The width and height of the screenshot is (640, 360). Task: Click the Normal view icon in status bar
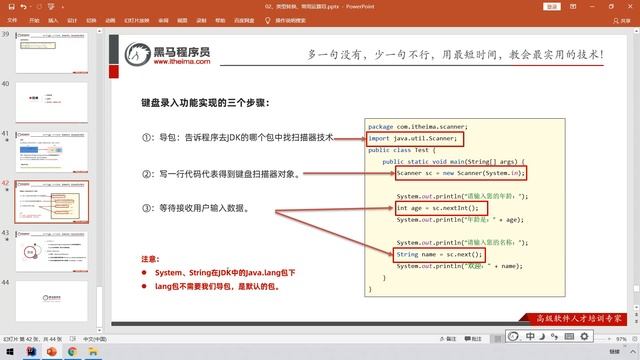coord(498,339)
